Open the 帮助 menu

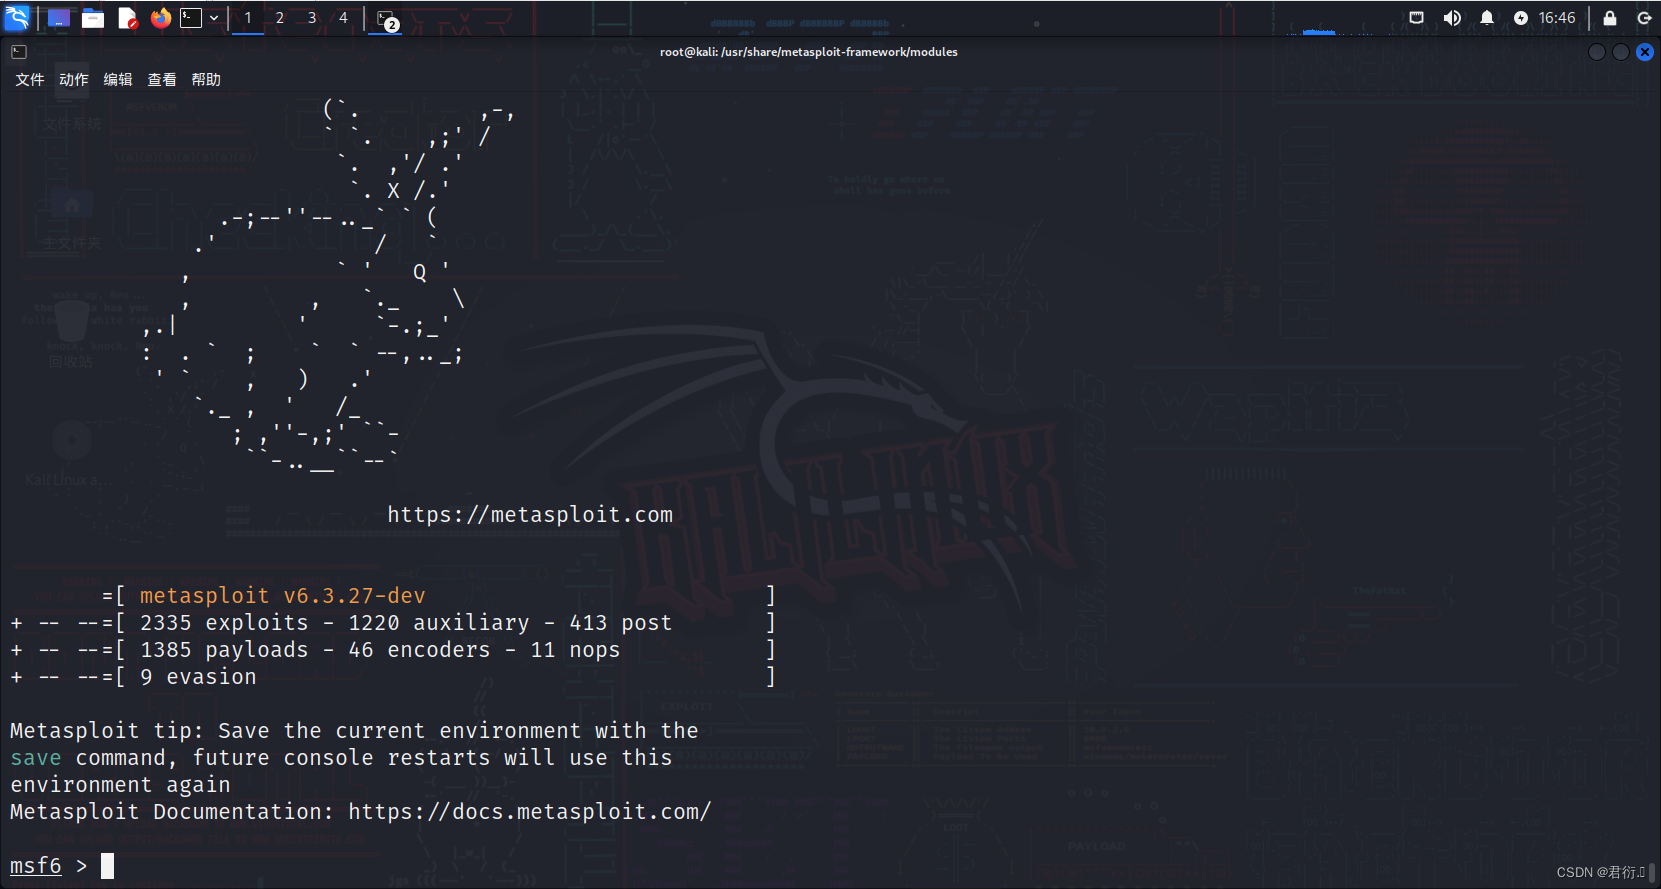[x=206, y=80]
